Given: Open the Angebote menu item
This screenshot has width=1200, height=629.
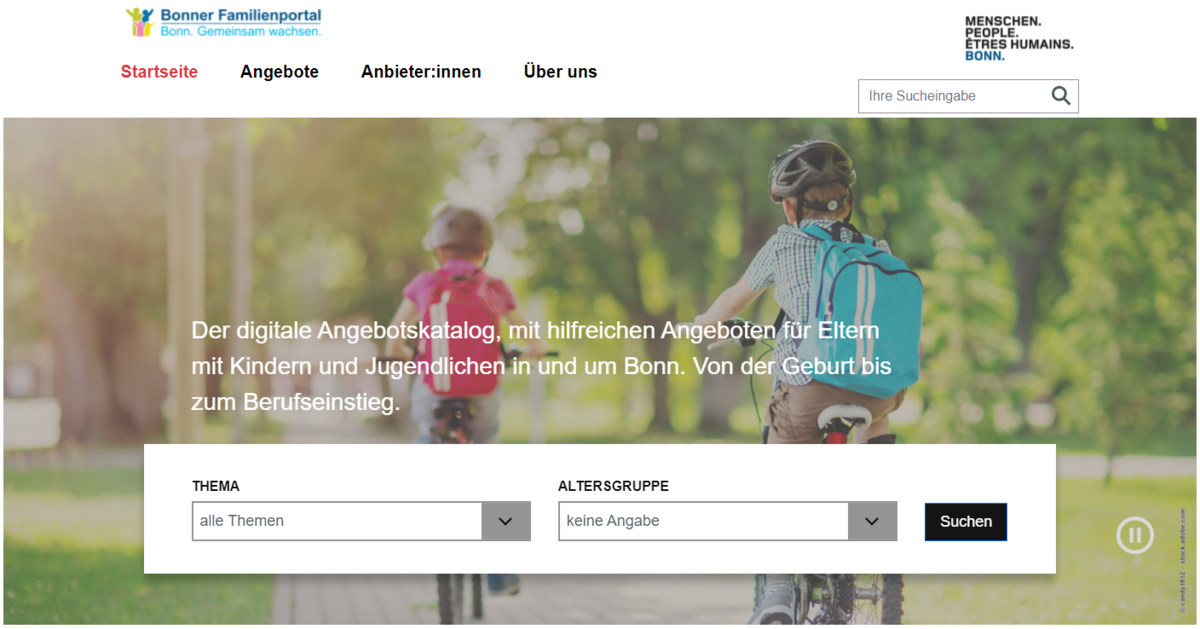Looking at the screenshot, I should [x=279, y=72].
